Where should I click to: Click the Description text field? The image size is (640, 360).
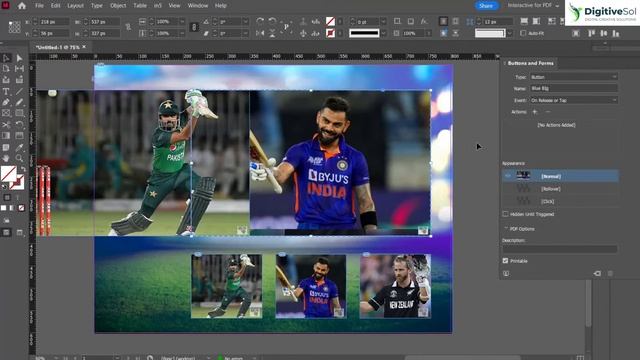pyautogui.click(x=560, y=249)
